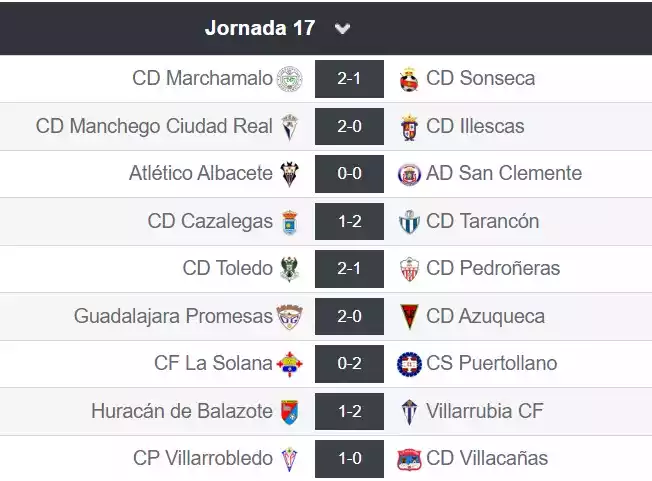This screenshot has width=652, height=481.
Task: Expand the Jornada 17 dropdown chevron
Action: click(343, 29)
